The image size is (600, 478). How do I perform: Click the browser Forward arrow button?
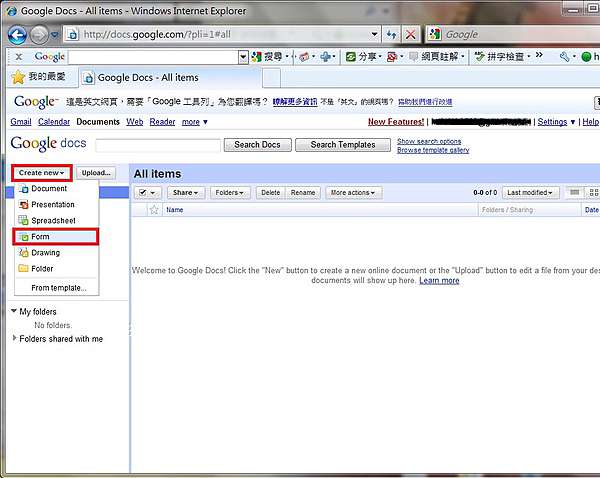[x=39, y=35]
